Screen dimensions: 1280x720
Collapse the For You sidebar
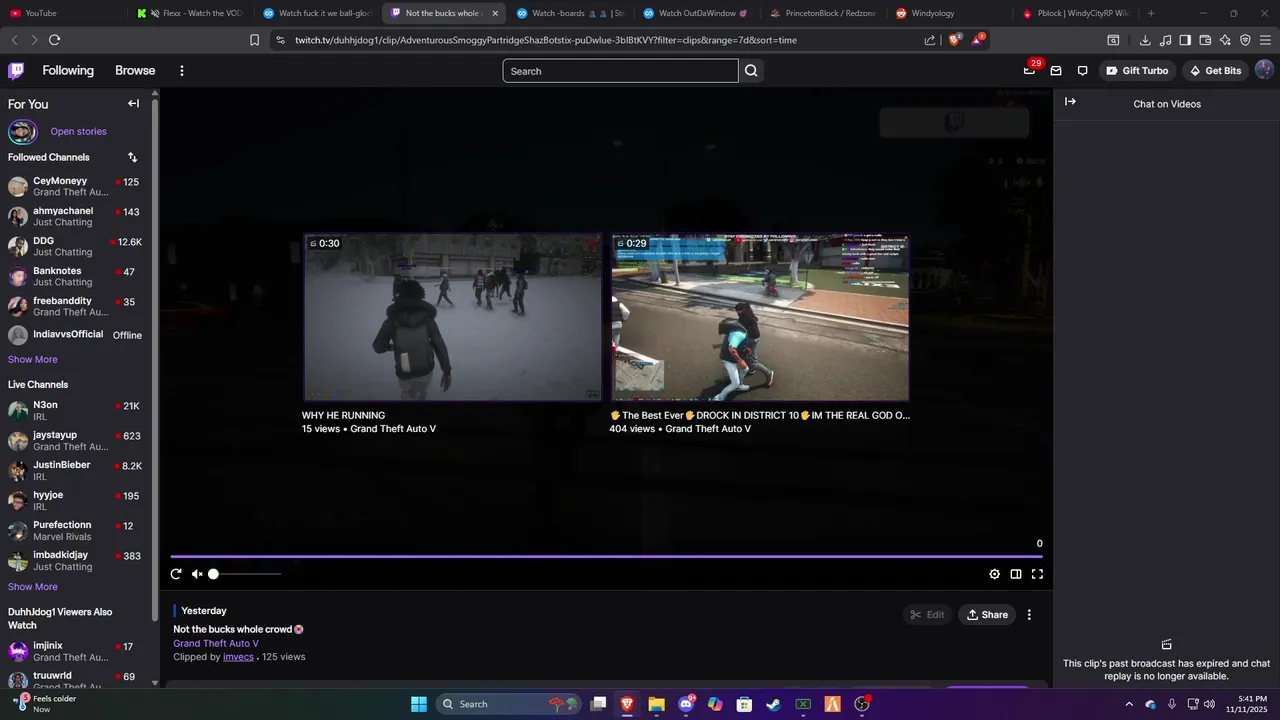click(x=133, y=103)
